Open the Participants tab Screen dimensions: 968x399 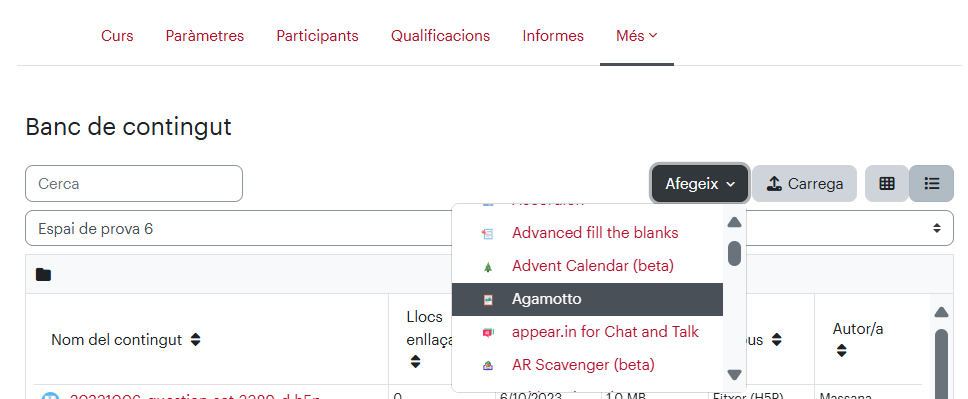click(x=317, y=36)
